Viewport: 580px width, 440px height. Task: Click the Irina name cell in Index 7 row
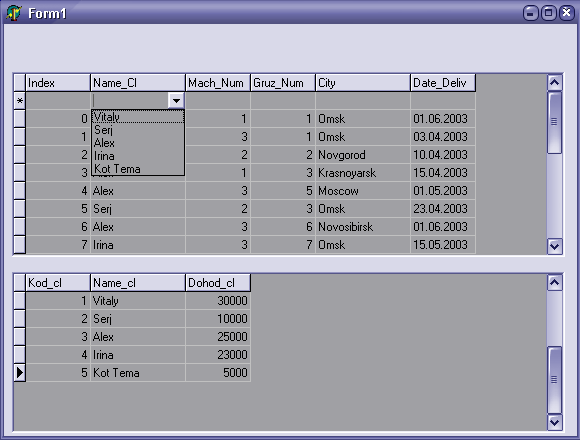(138, 245)
